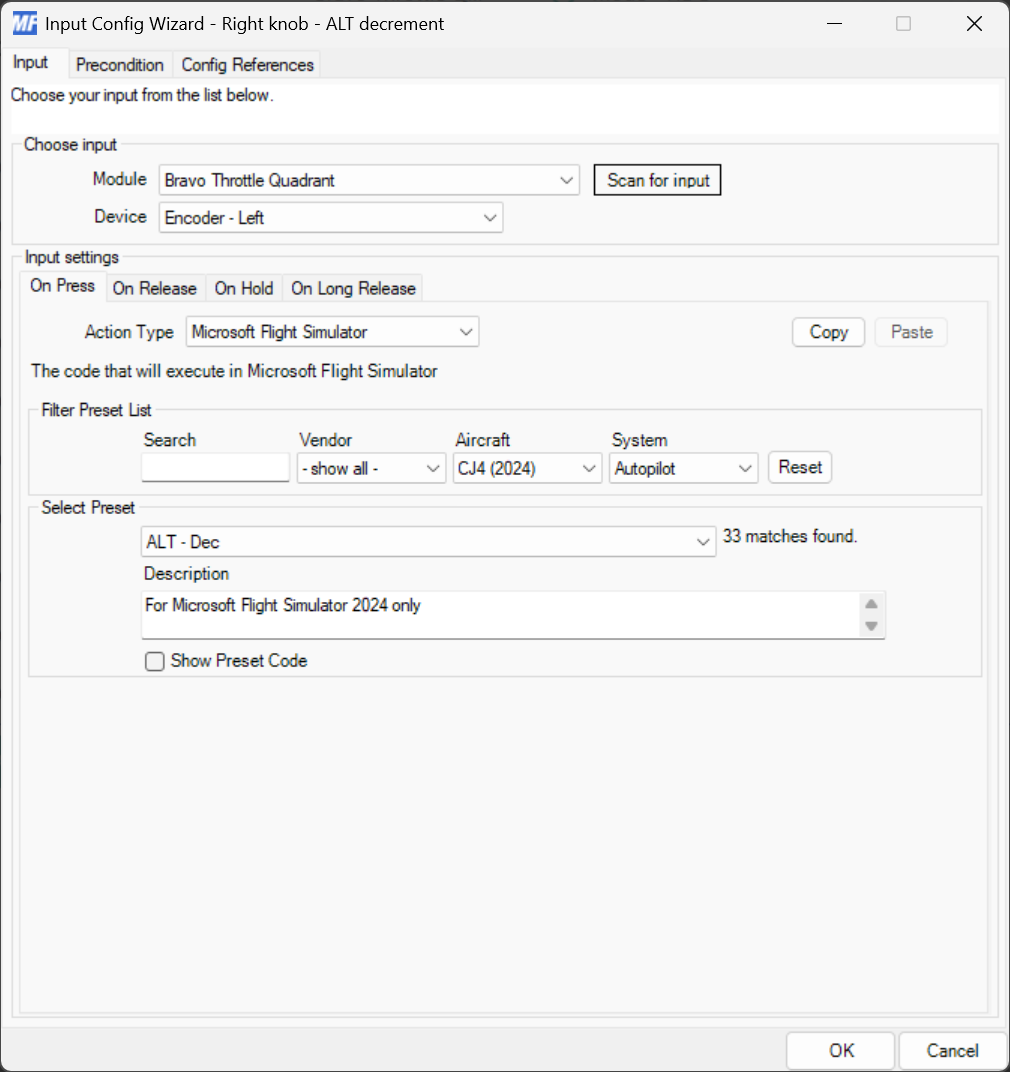Close the Input Config Wizard window
The width and height of the screenshot is (1010, 1072).
pos(974,23)
